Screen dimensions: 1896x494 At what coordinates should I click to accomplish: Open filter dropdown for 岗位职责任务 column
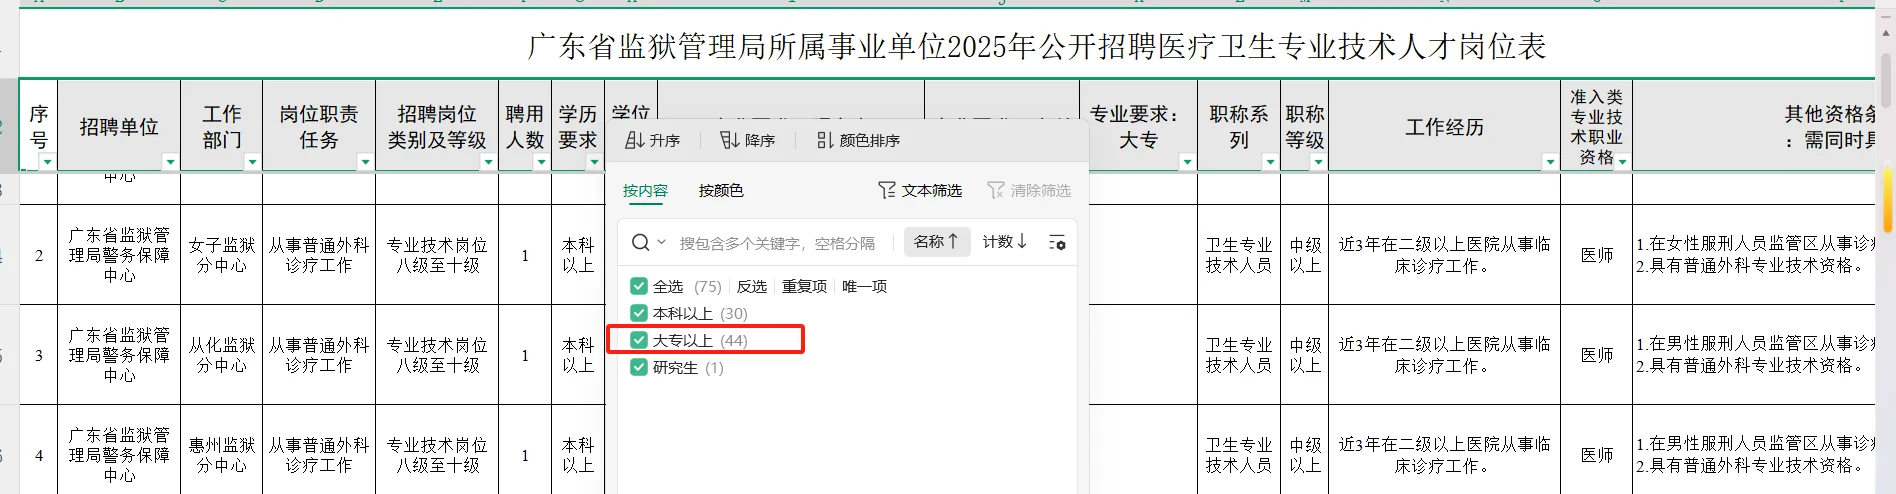click(x=365, y=162)
